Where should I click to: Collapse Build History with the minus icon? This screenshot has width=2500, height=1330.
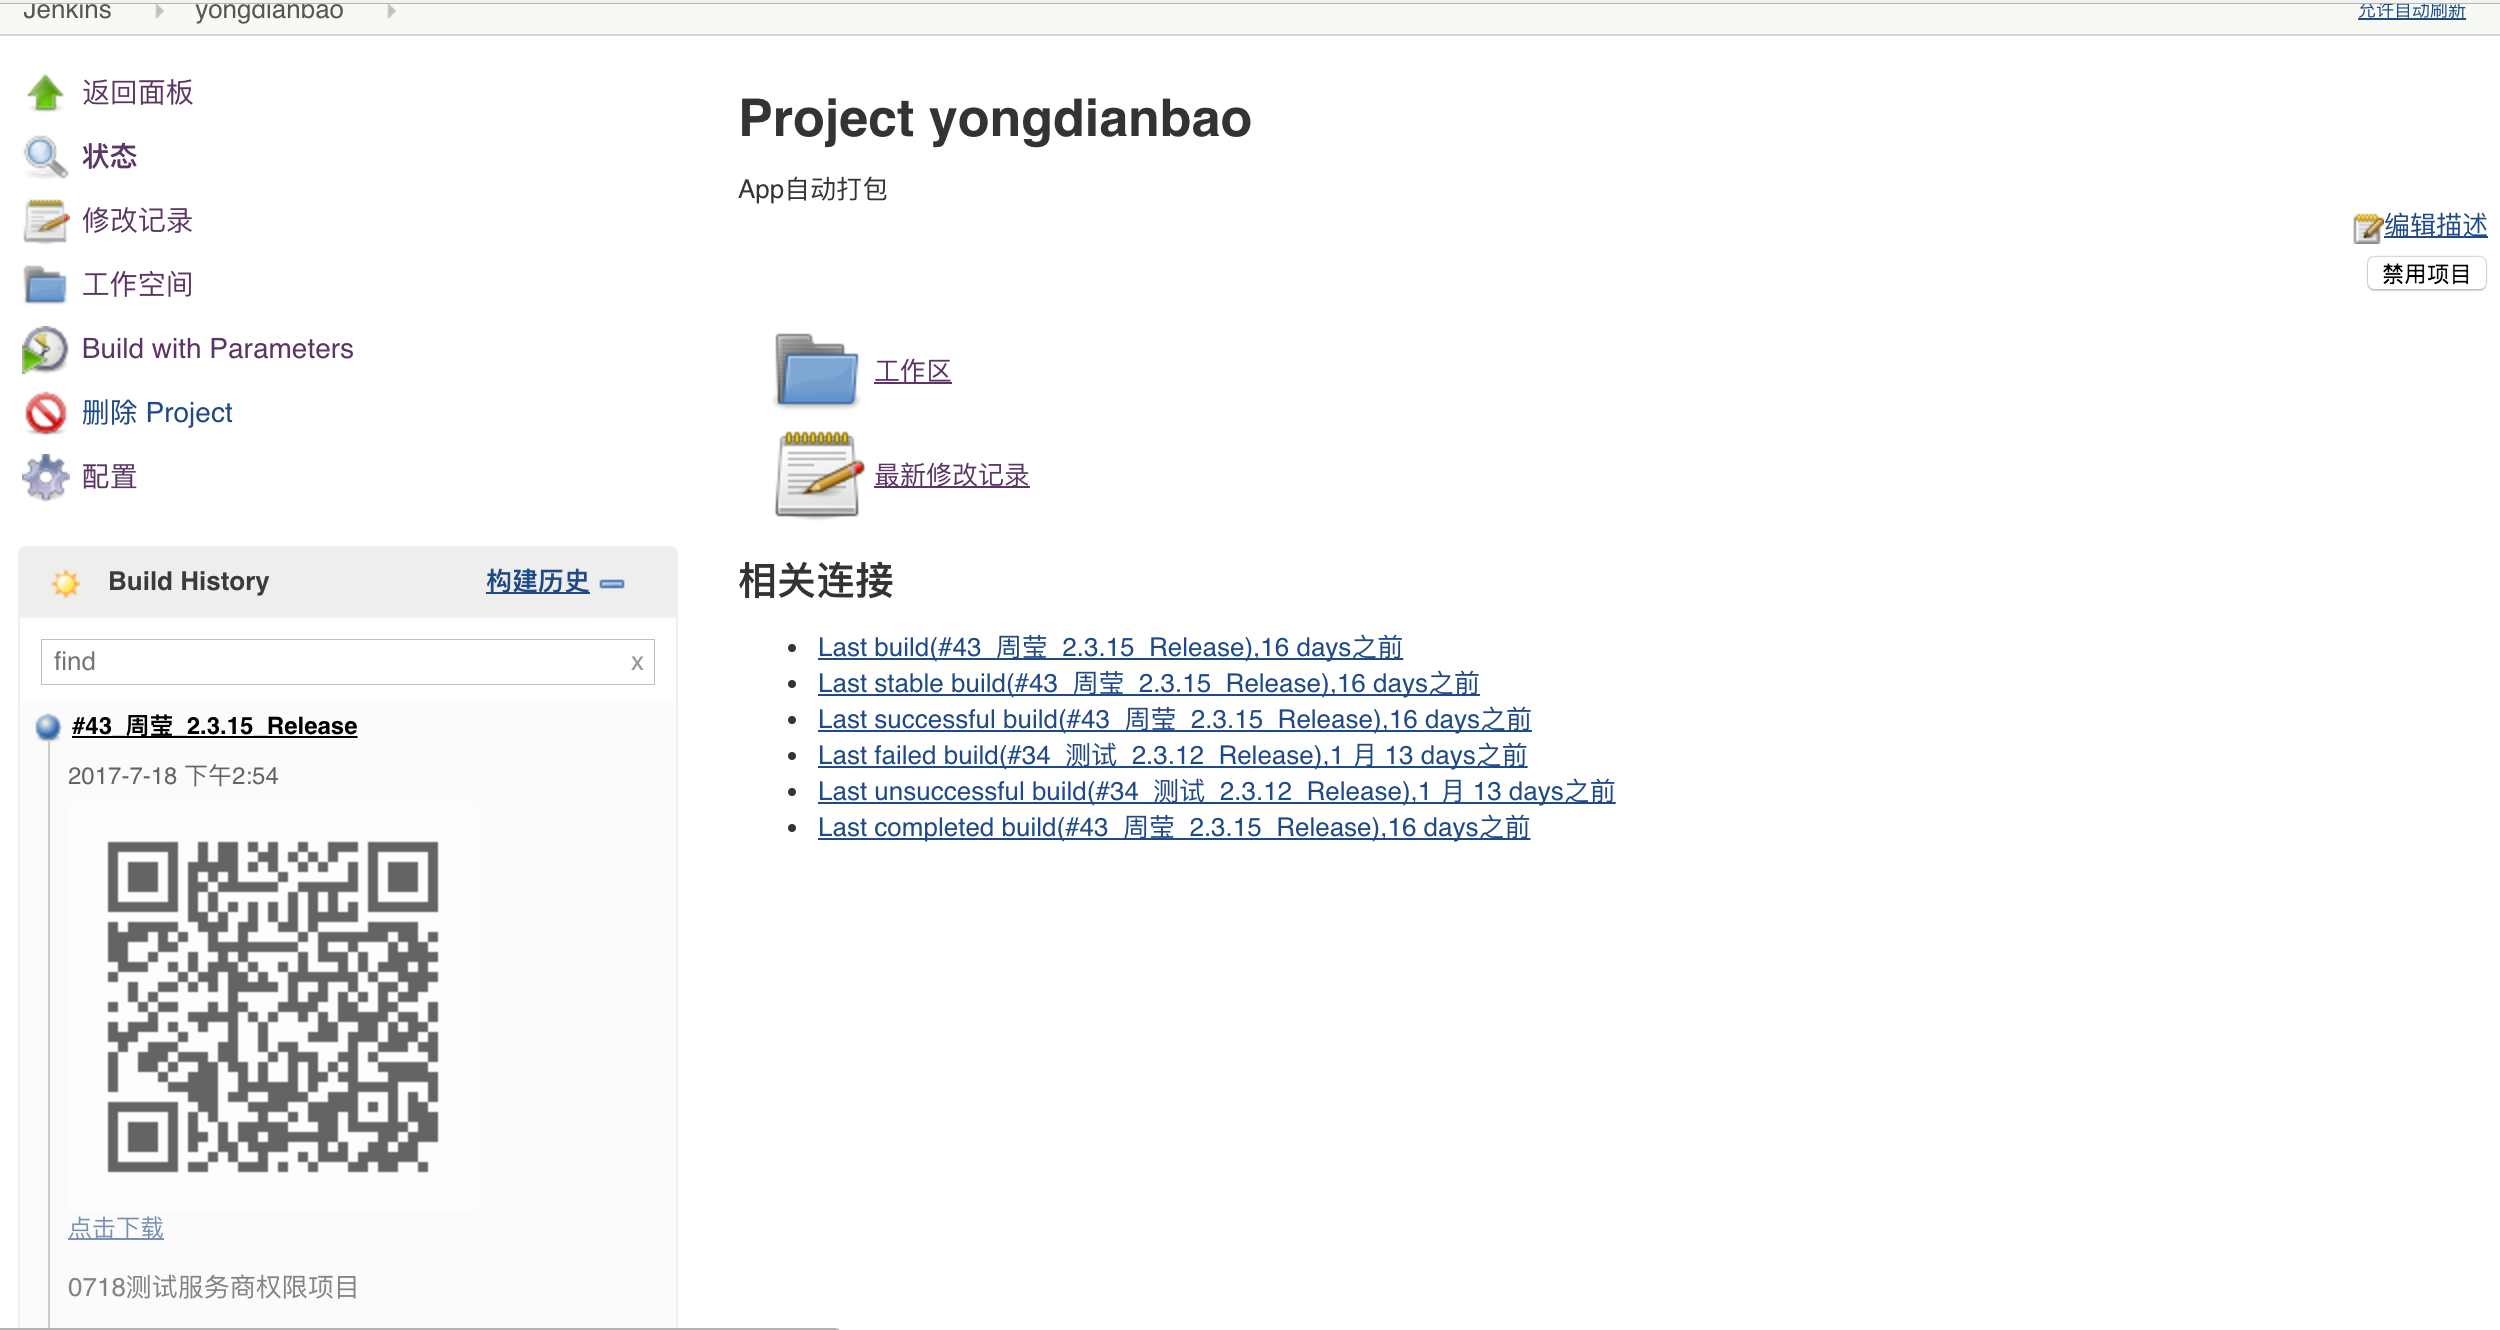click(612, 583)
